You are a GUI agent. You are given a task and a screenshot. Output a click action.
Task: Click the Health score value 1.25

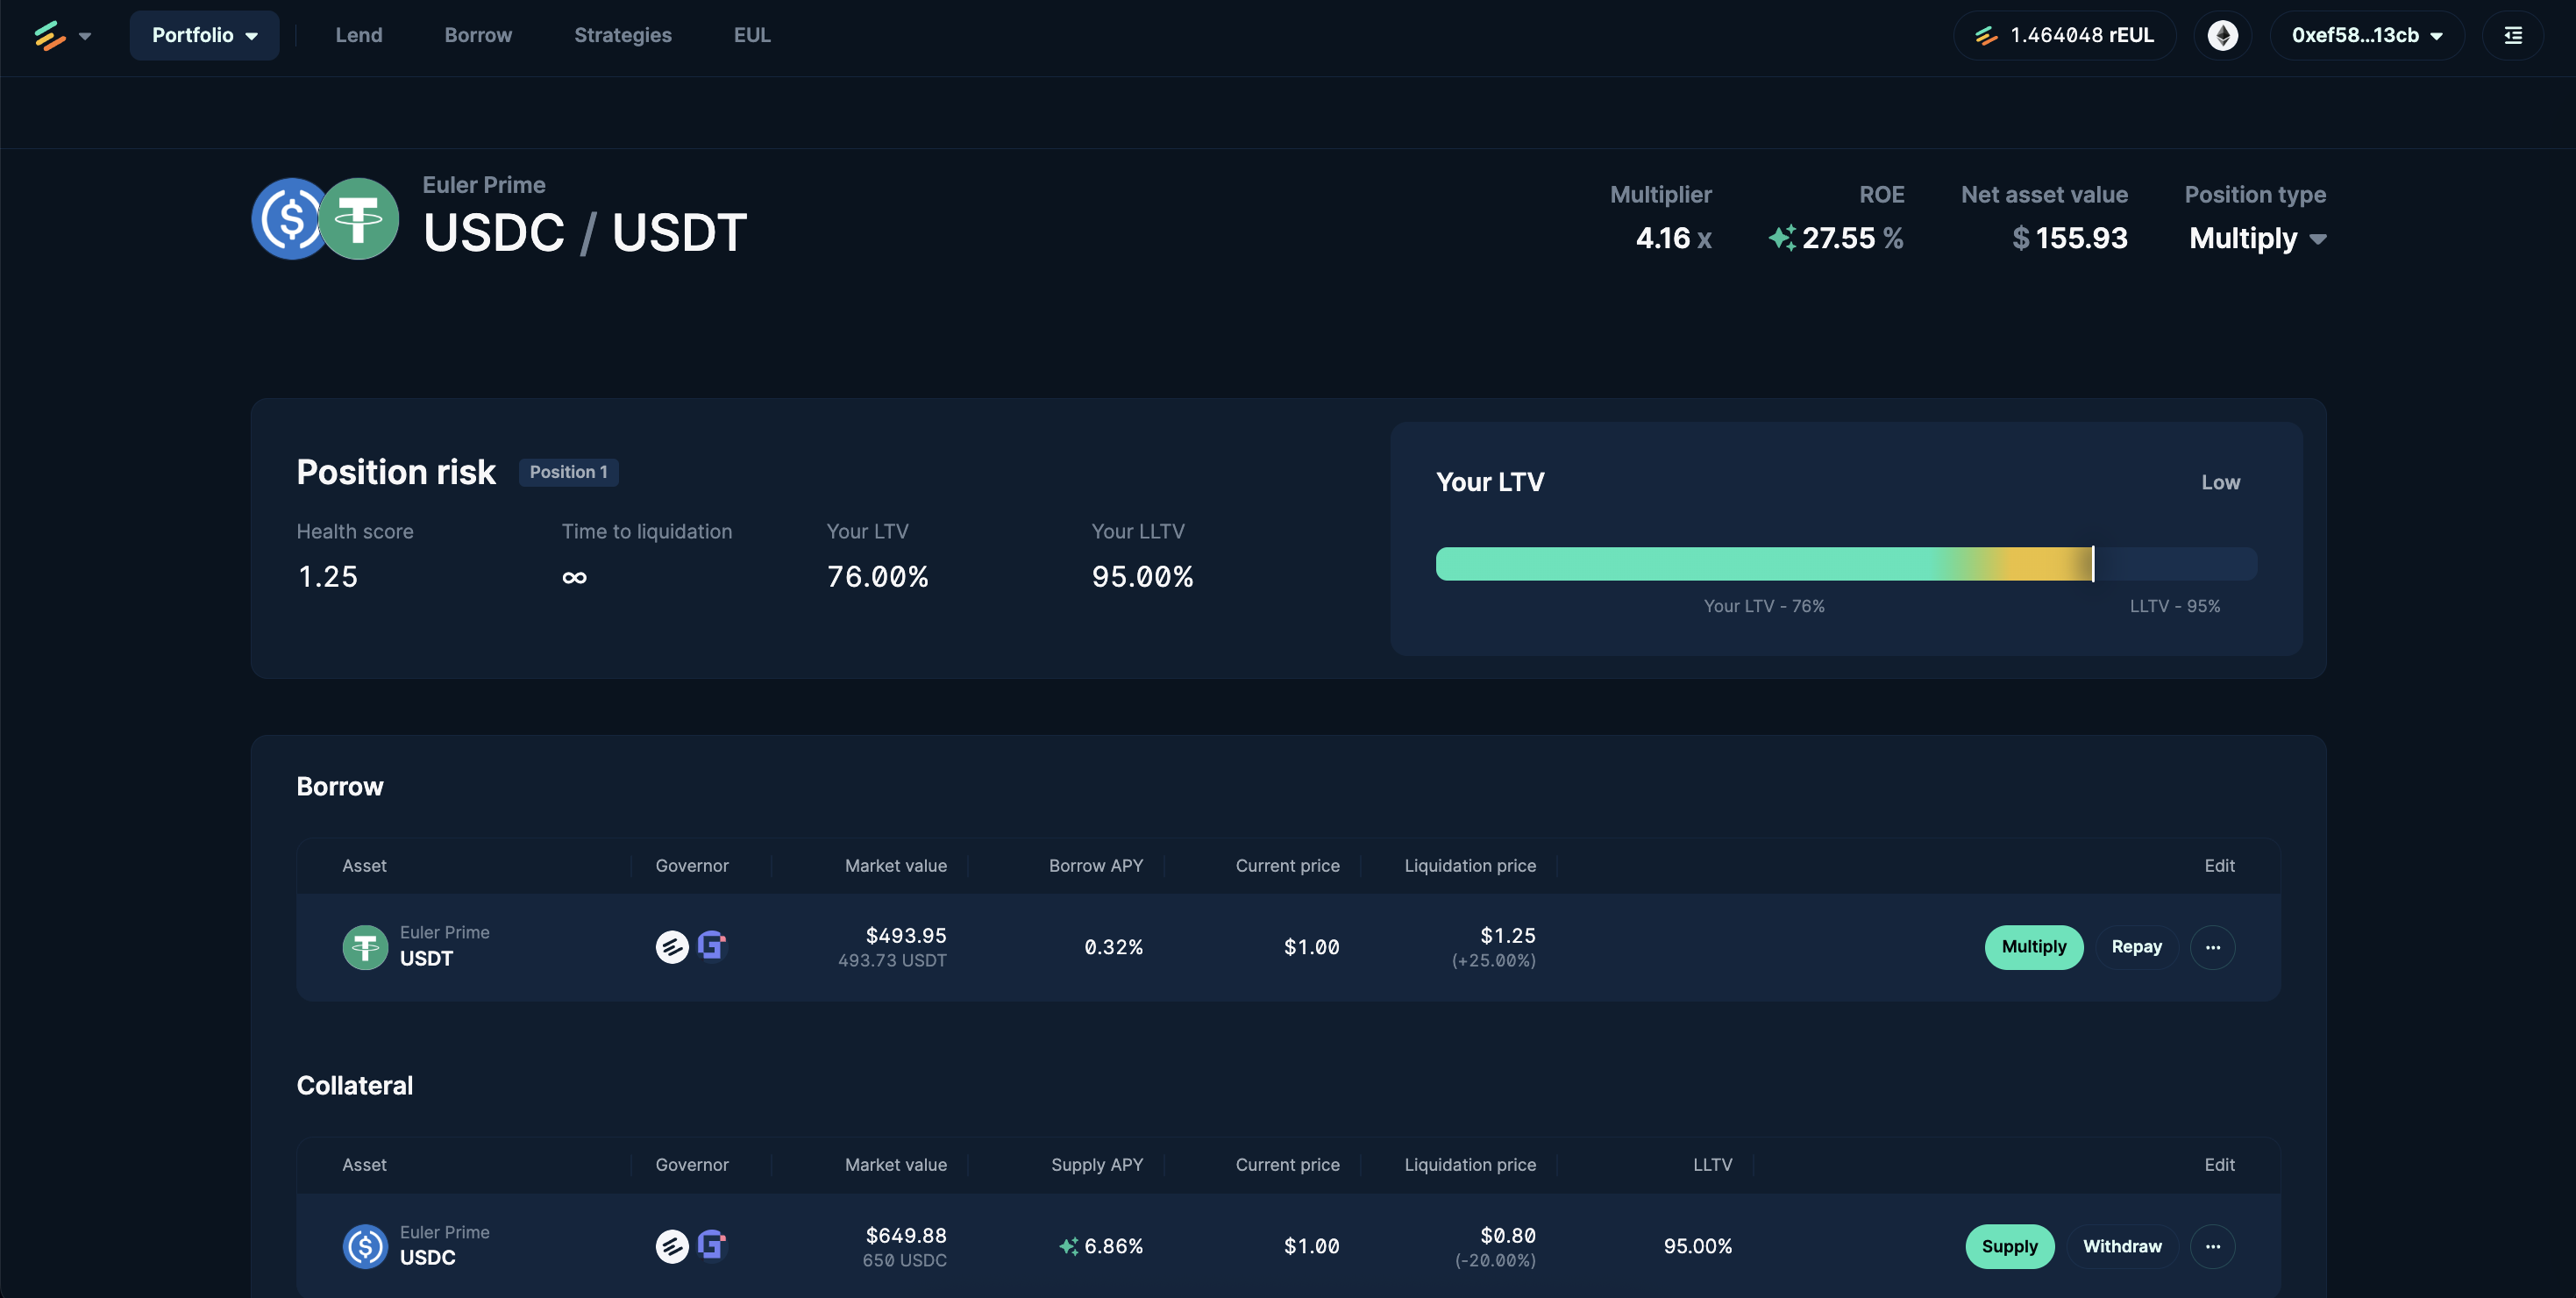(x=328, y=577)
